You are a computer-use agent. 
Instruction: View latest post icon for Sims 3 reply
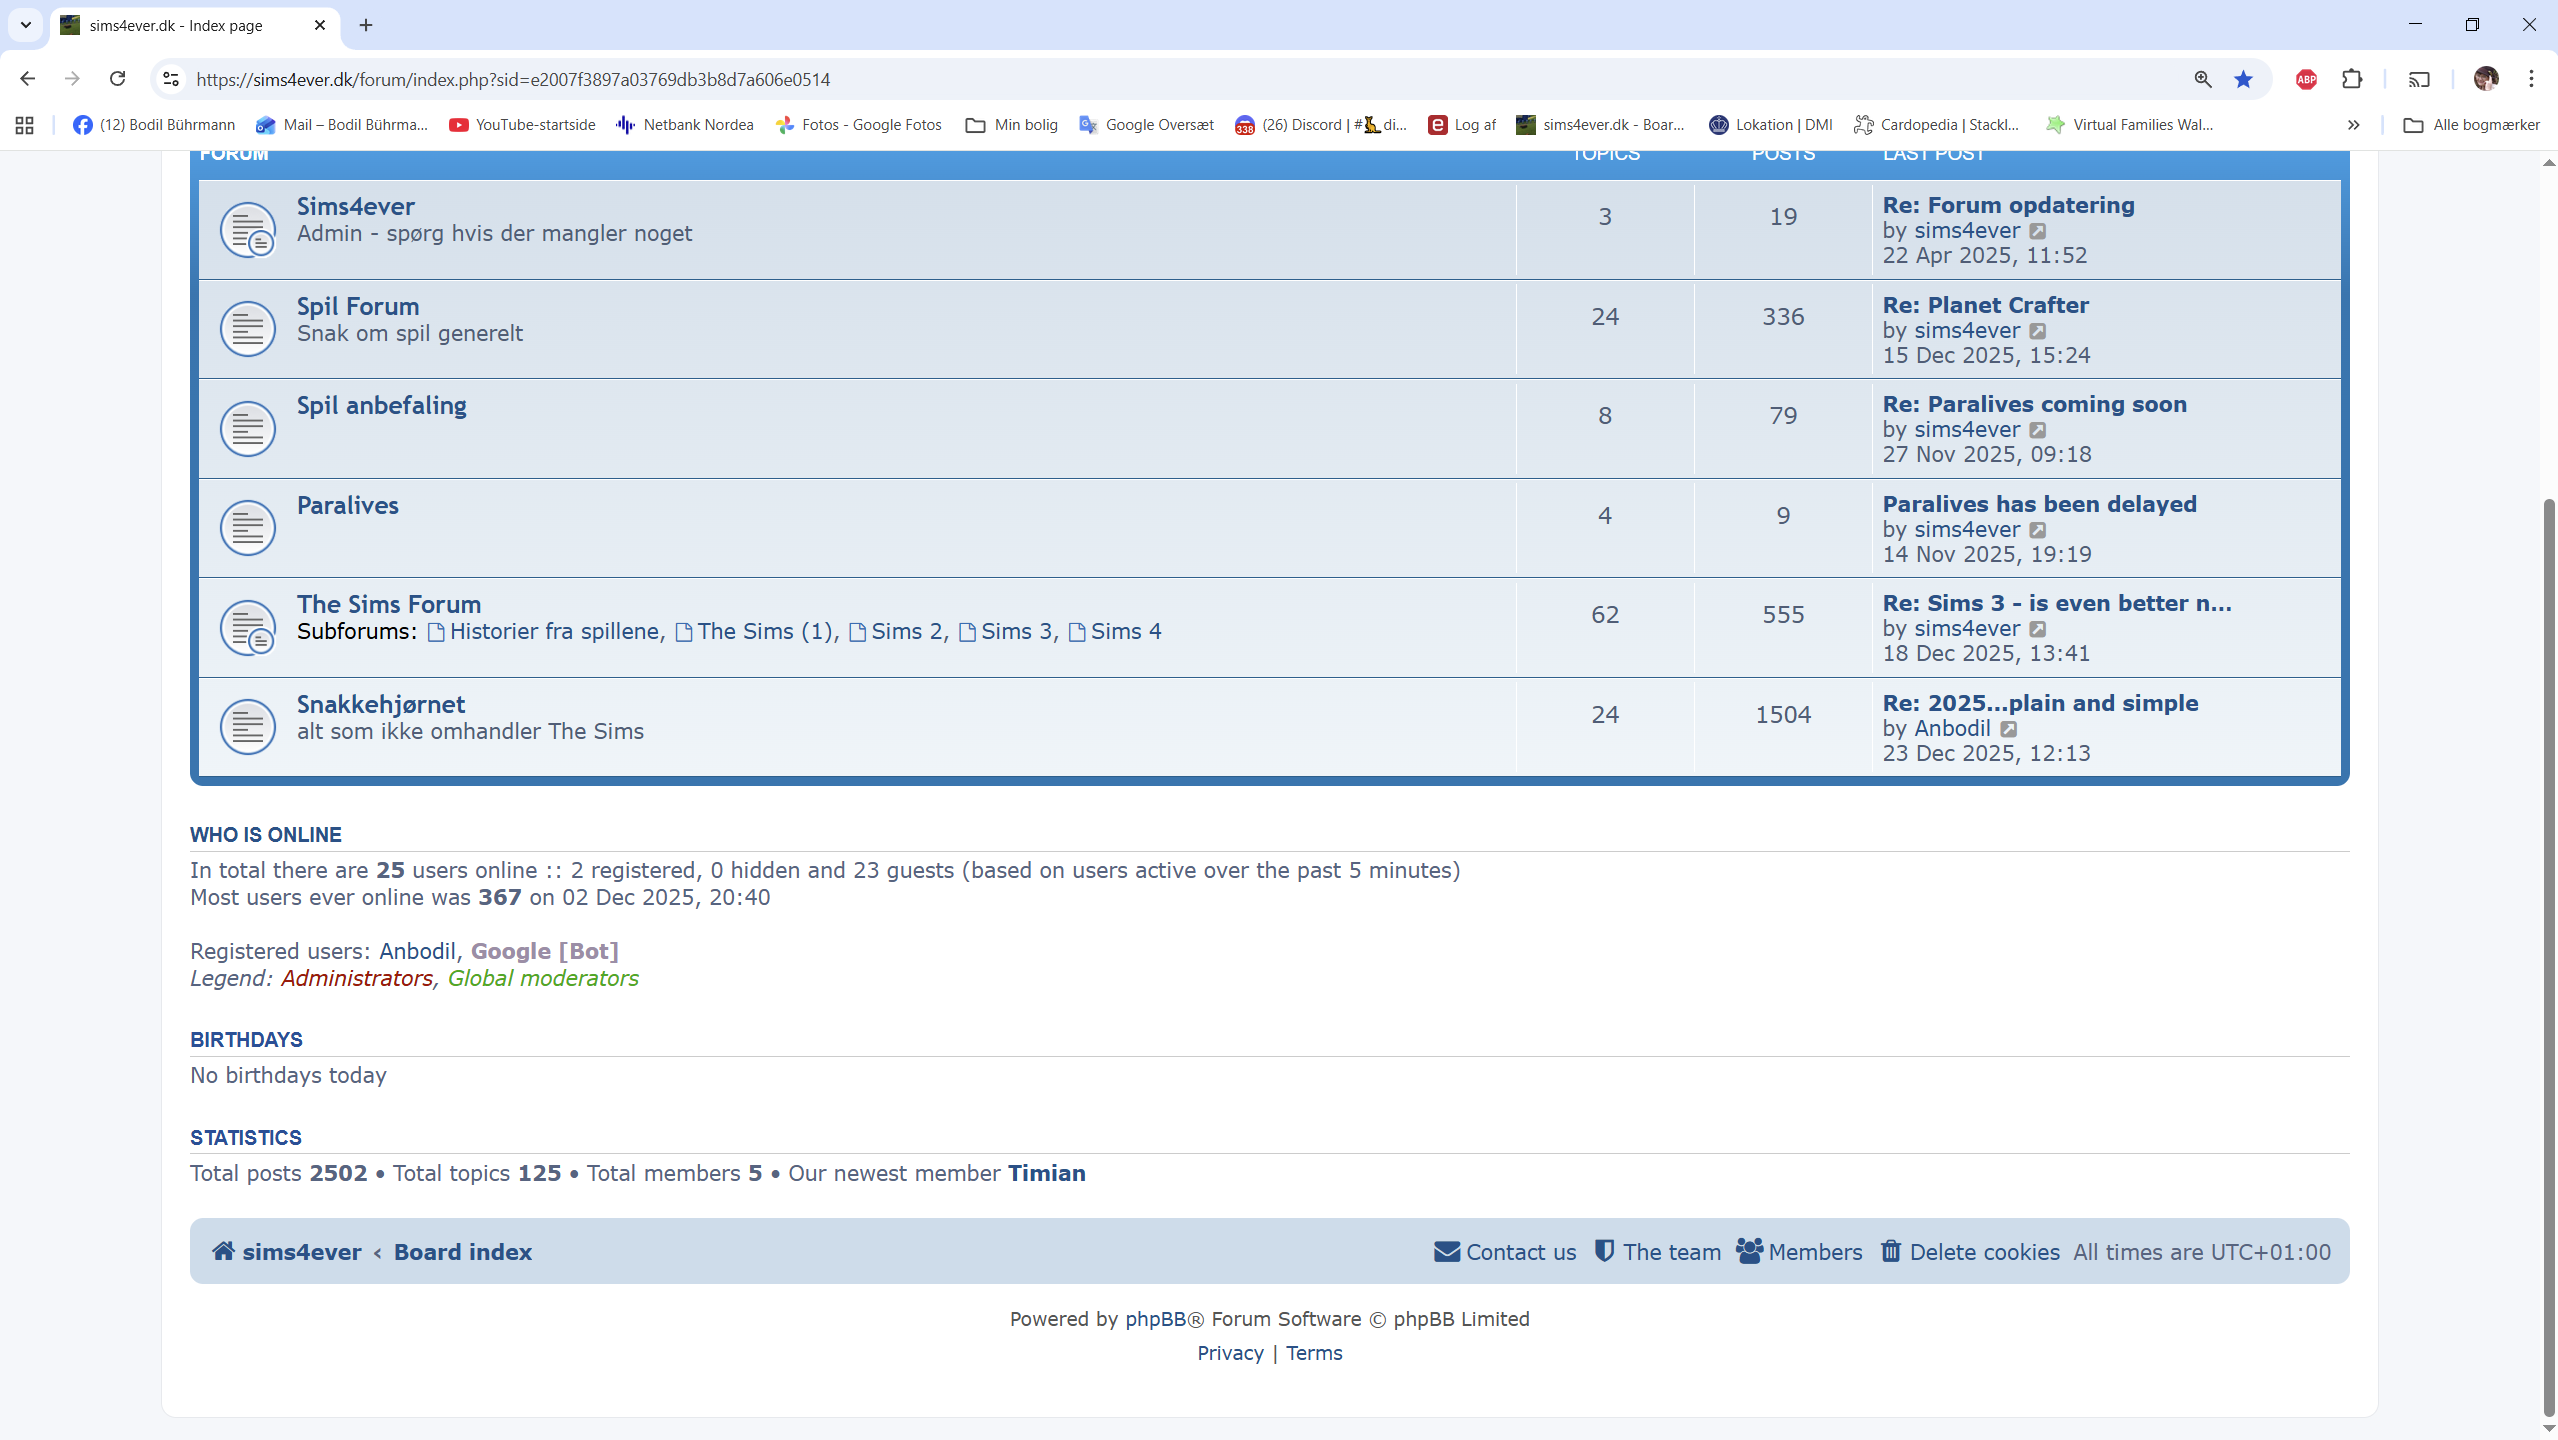(2038, 629)
